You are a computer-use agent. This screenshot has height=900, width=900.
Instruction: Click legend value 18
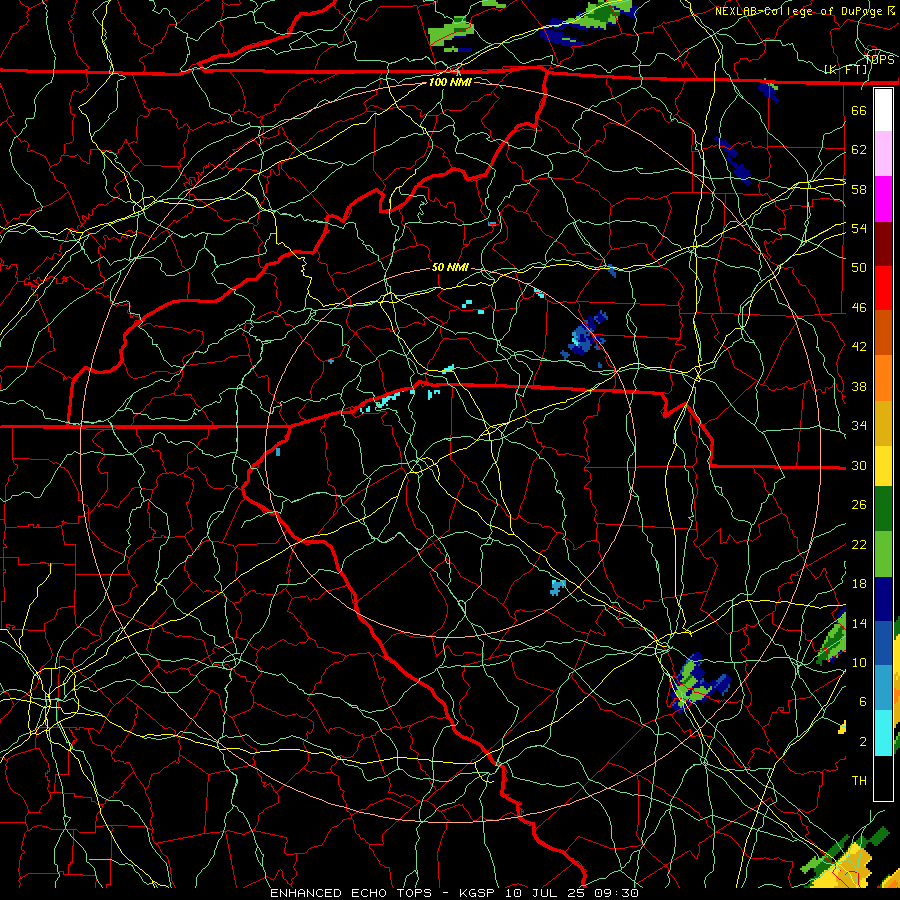pos(859,584)
